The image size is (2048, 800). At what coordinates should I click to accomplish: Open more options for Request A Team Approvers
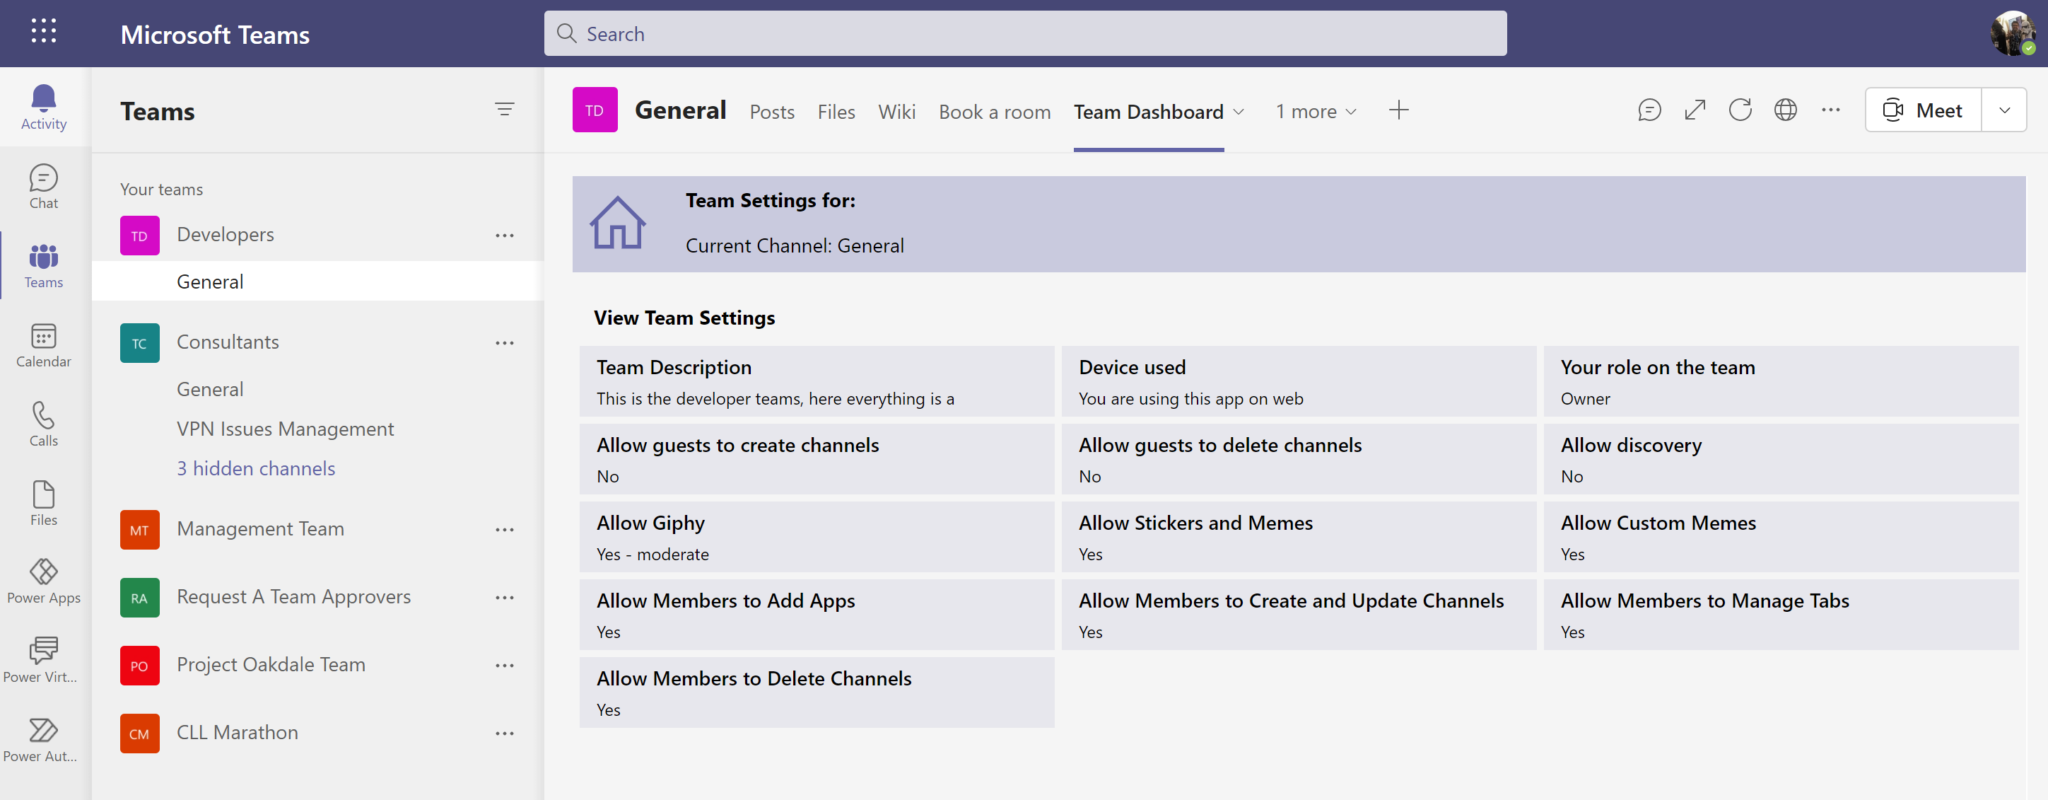[505, 598]
